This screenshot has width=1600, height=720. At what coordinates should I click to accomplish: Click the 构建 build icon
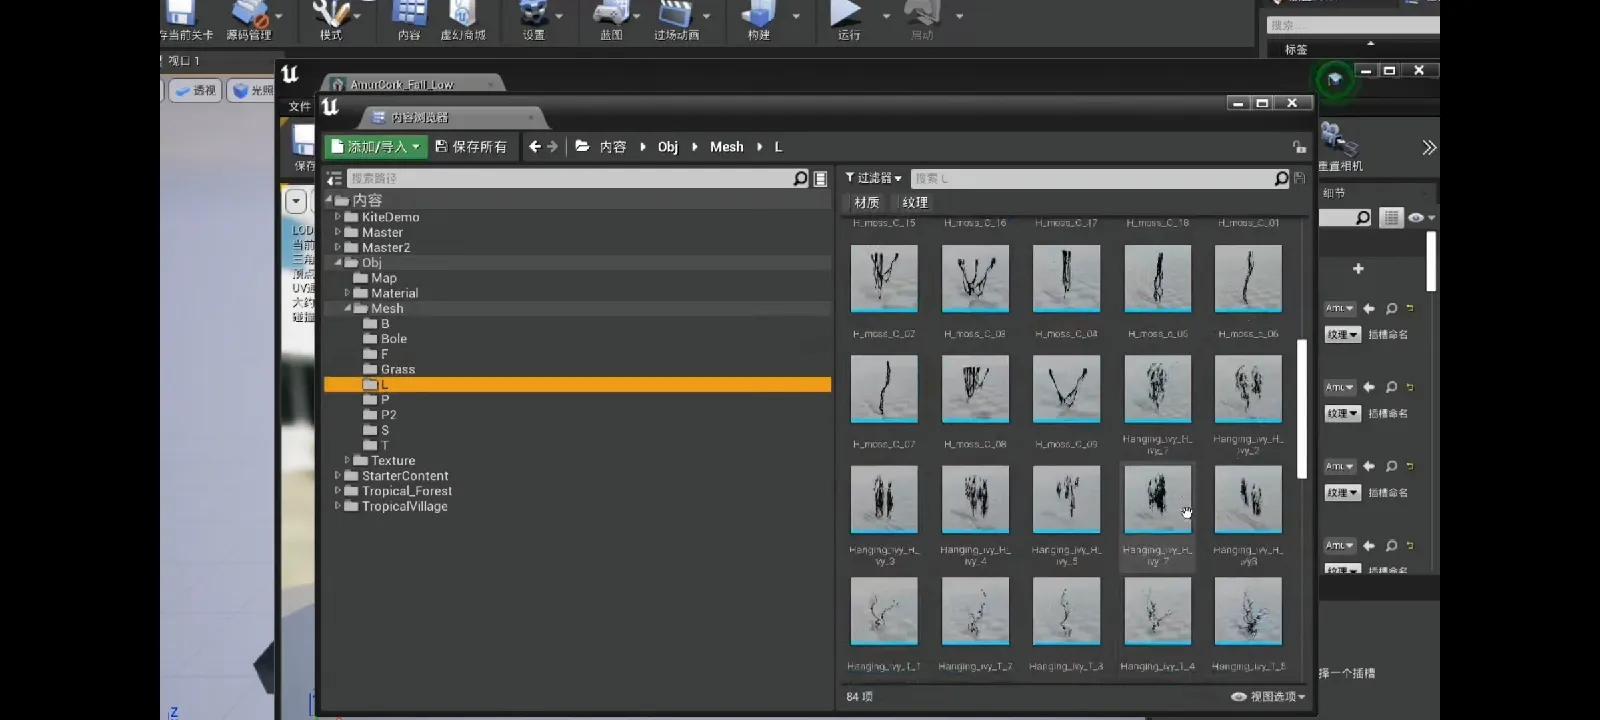click(759, 16)
